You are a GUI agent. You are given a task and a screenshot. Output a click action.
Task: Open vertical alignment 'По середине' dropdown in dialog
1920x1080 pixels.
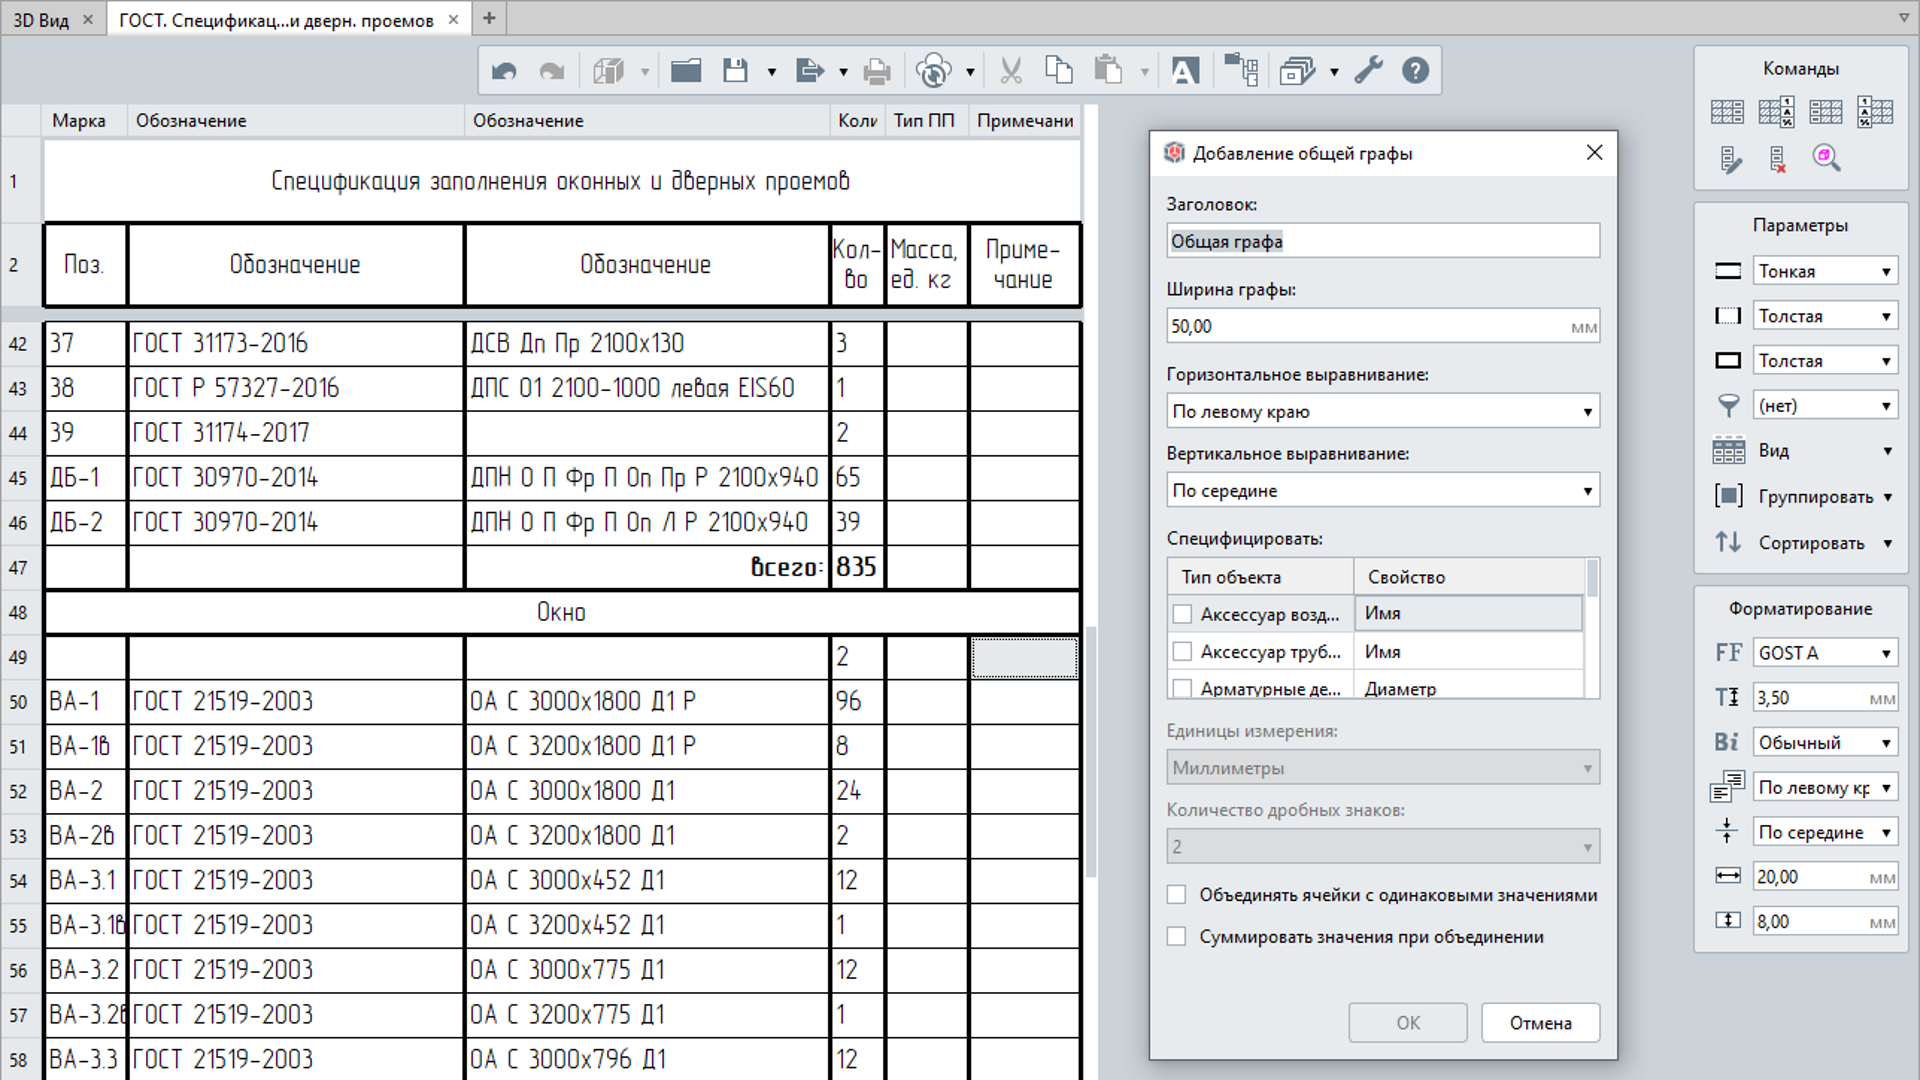pos(1382,491)
